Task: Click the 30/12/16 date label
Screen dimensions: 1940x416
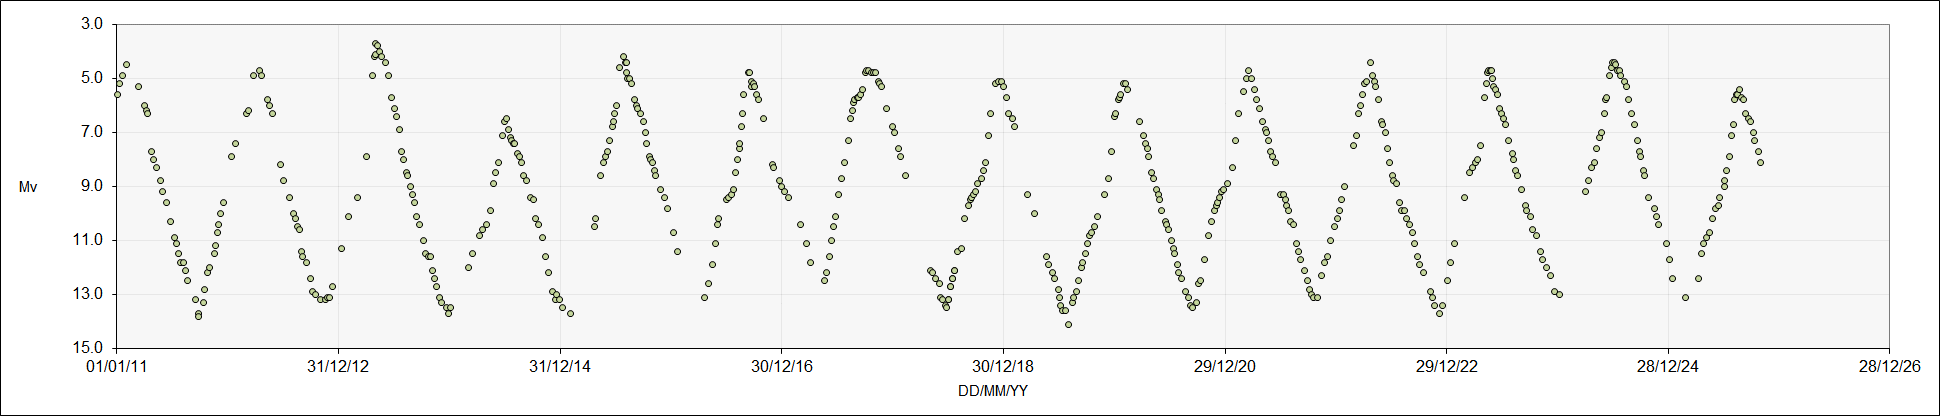Action: click(782, 366)
